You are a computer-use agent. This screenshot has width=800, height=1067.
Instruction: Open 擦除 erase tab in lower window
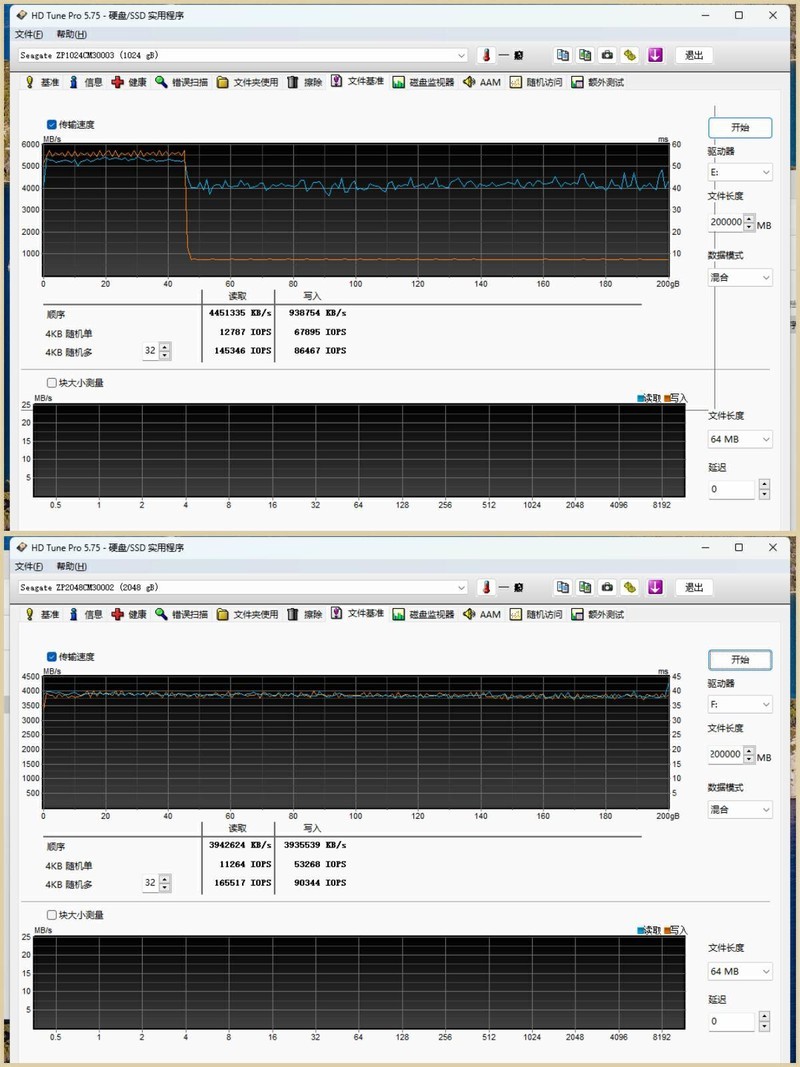pos(305,614)
